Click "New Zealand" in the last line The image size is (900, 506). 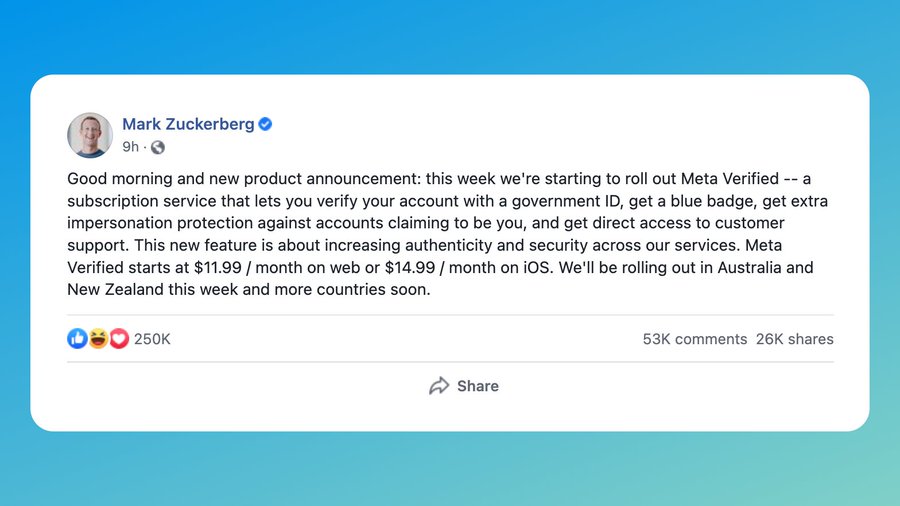point(116,289)
